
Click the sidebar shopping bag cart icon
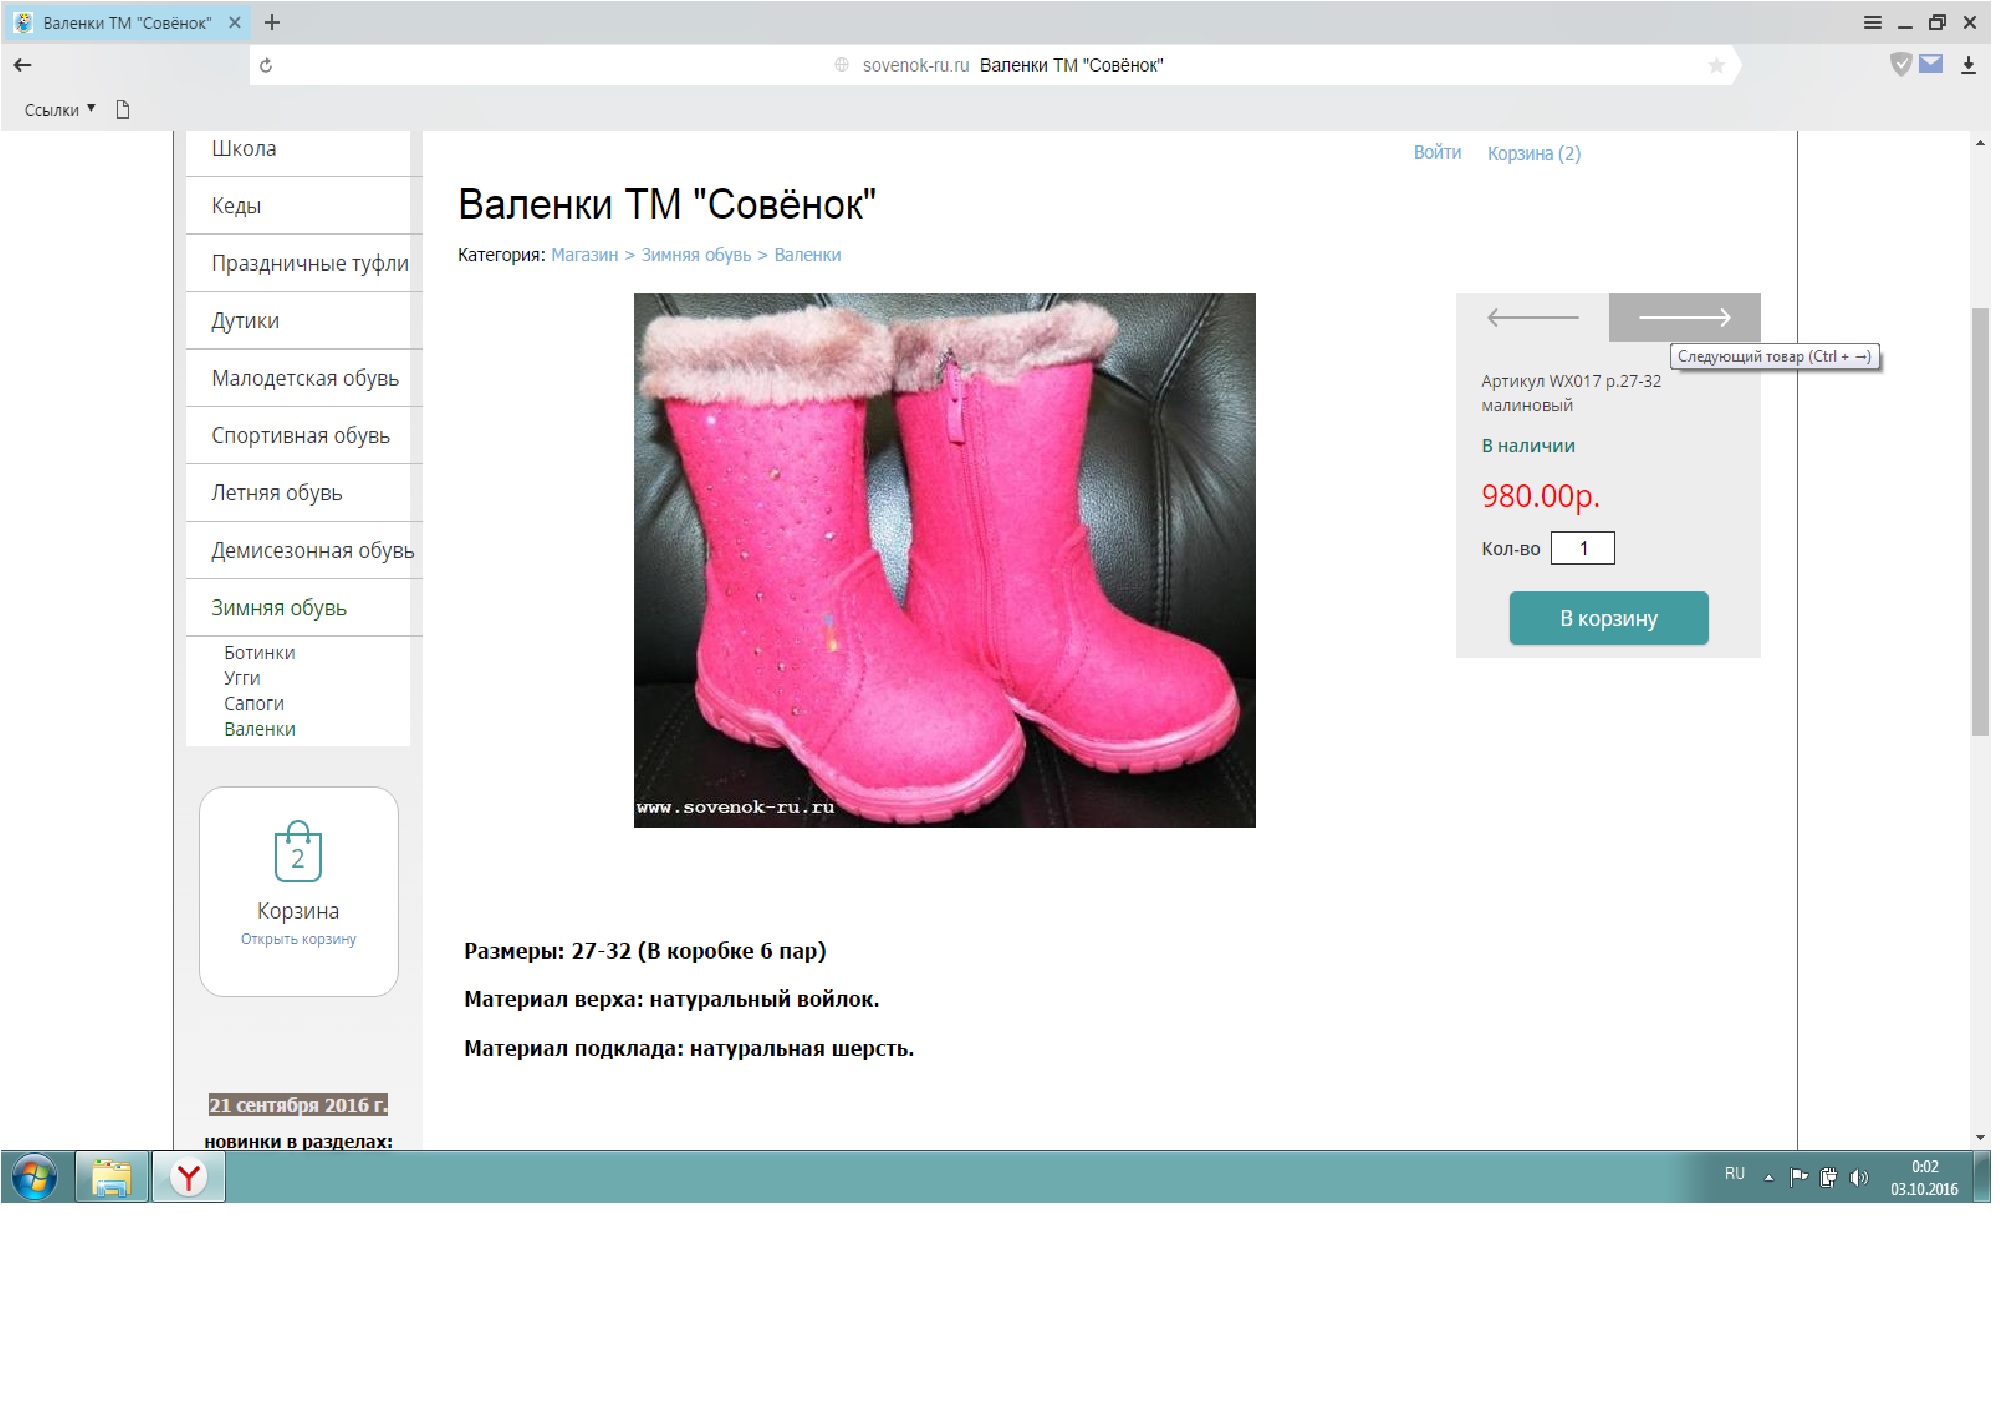pyautogui.click(x=298, y=851)
